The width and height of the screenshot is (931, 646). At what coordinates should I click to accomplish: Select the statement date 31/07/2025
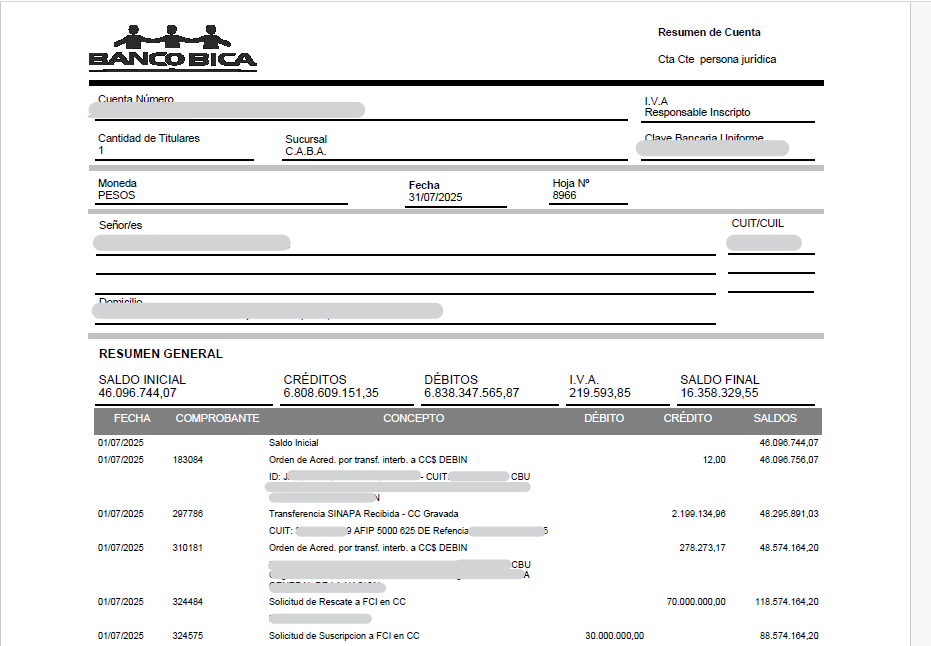coord(435,197)
